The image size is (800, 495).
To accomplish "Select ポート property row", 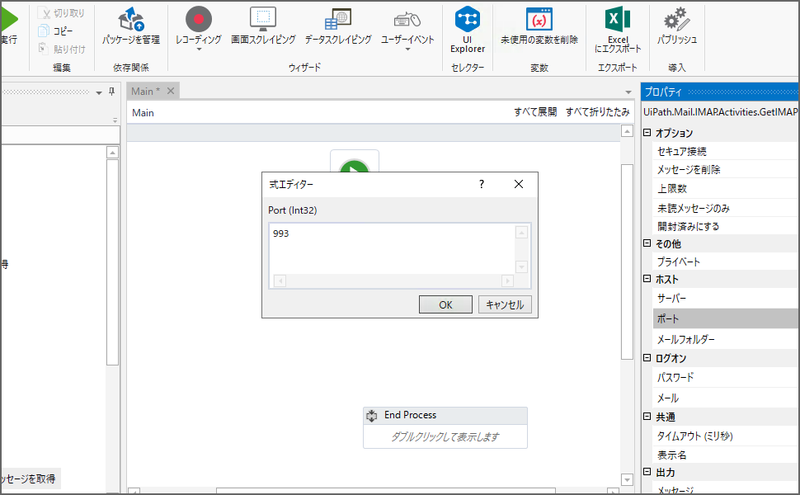I will coord(725,318).
